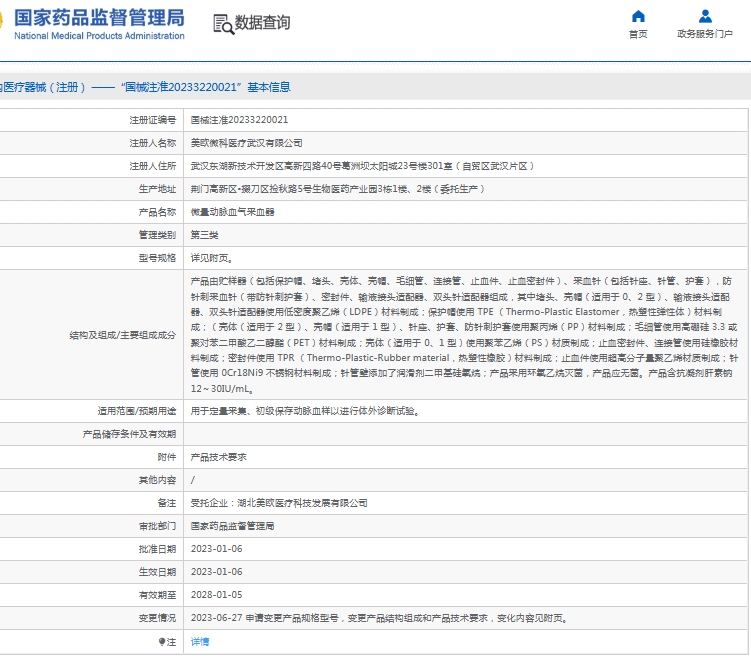Click the 适用范围/预期用途 label

[137, 411]
